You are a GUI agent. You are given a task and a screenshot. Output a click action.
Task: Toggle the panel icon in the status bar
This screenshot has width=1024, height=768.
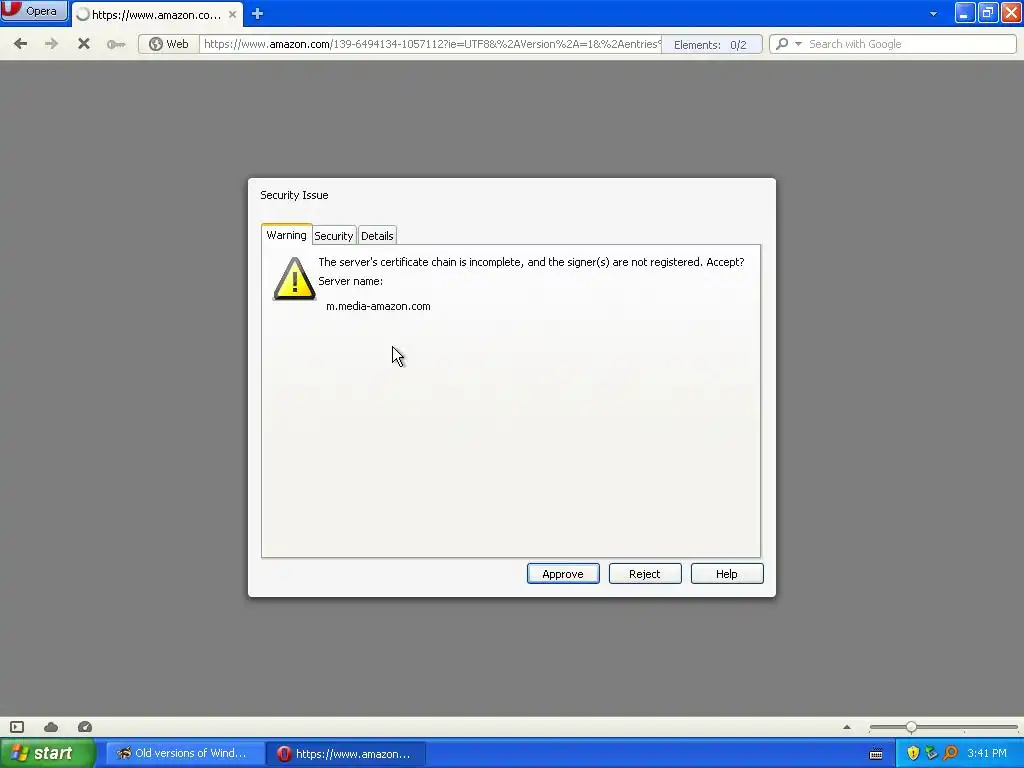17,727
